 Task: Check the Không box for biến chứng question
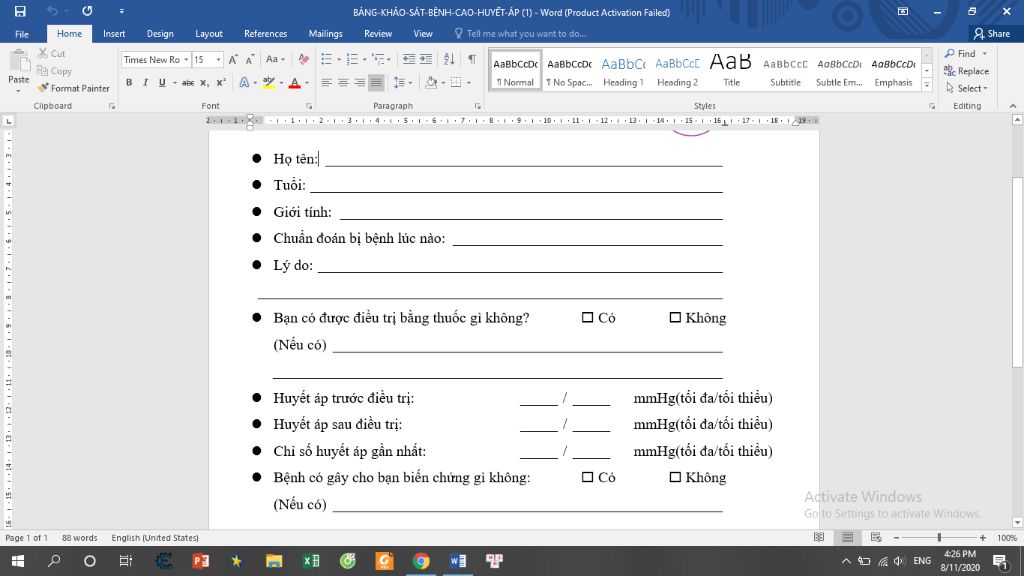(x=675, y=477)
